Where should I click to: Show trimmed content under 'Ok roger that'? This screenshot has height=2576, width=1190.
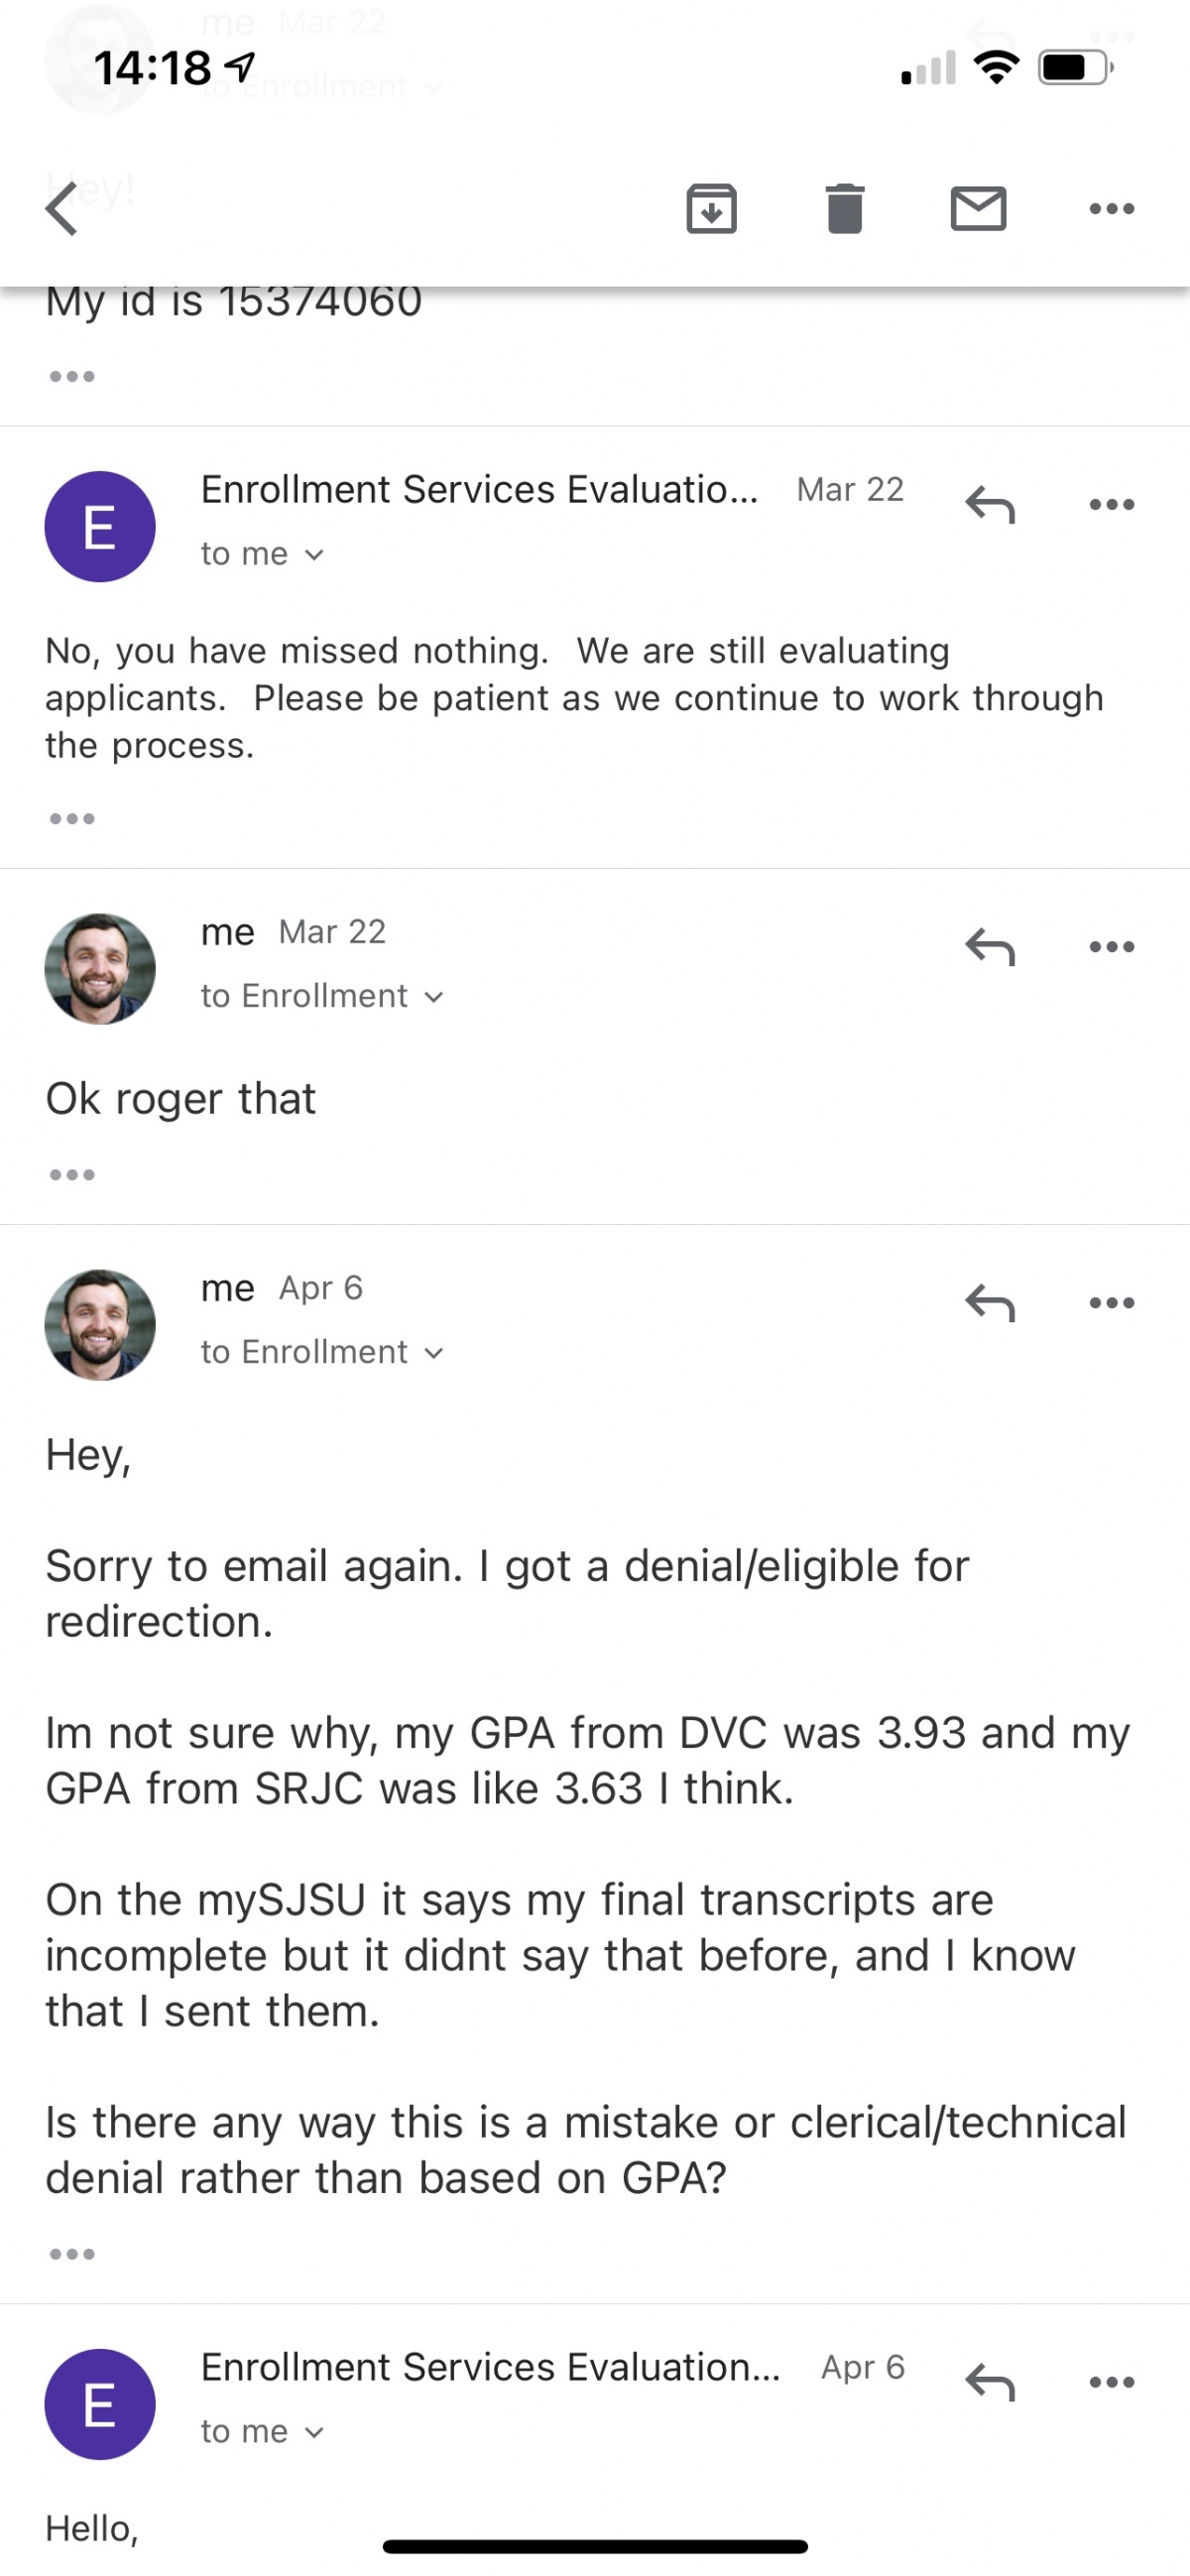(72, 1174)
